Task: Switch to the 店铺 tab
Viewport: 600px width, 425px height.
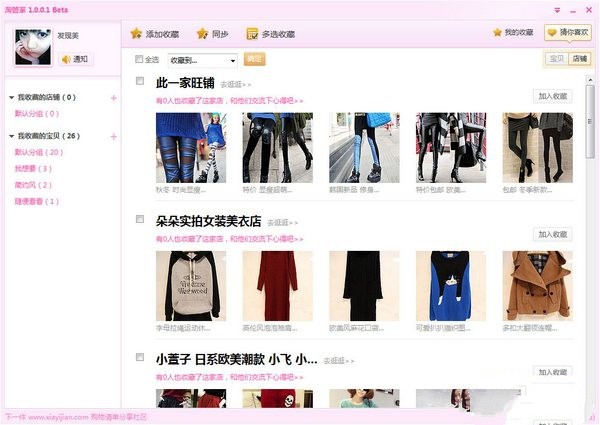Action: pyautogui.click(x=580, y=59)
